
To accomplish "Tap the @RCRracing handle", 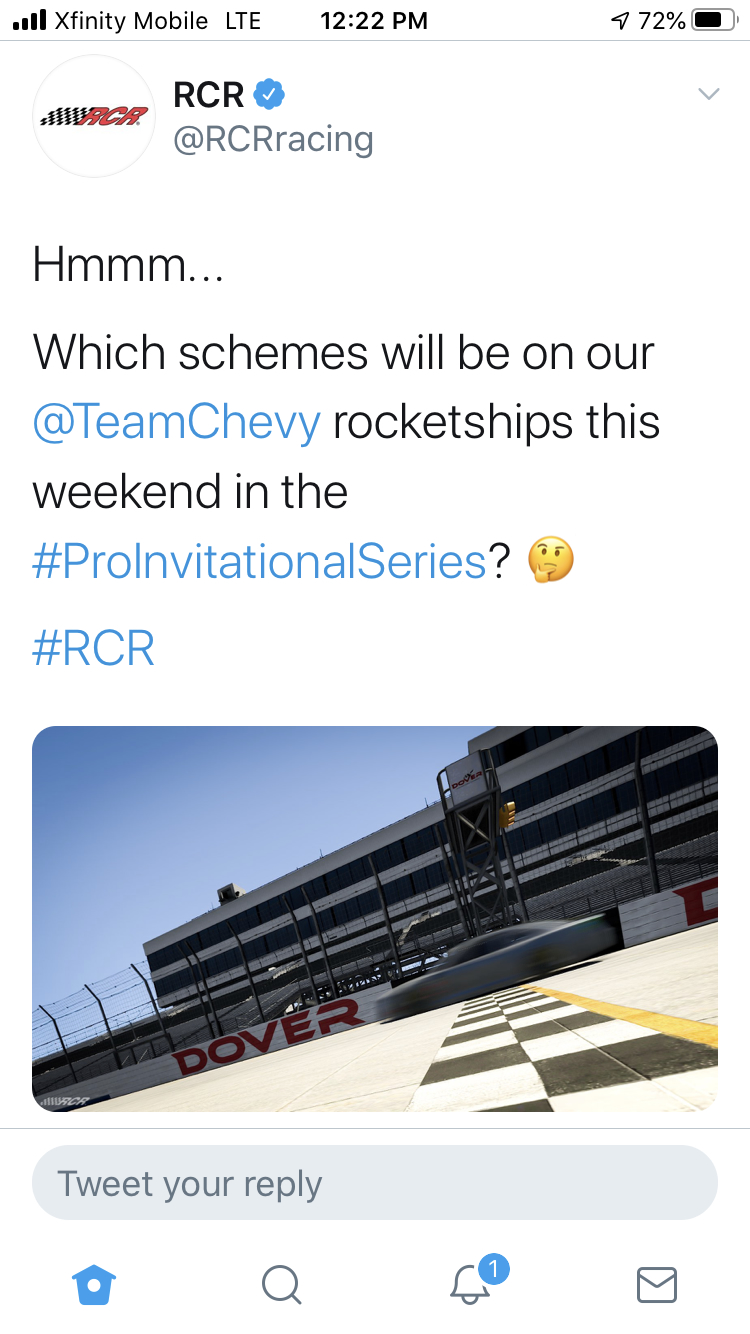I will click(x=273, y=139).
